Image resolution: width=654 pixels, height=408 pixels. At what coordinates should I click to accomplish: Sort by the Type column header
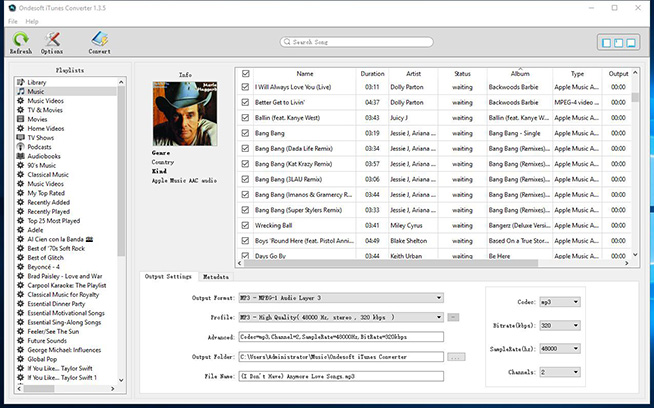pyautogui.click(x=577, y=73)
